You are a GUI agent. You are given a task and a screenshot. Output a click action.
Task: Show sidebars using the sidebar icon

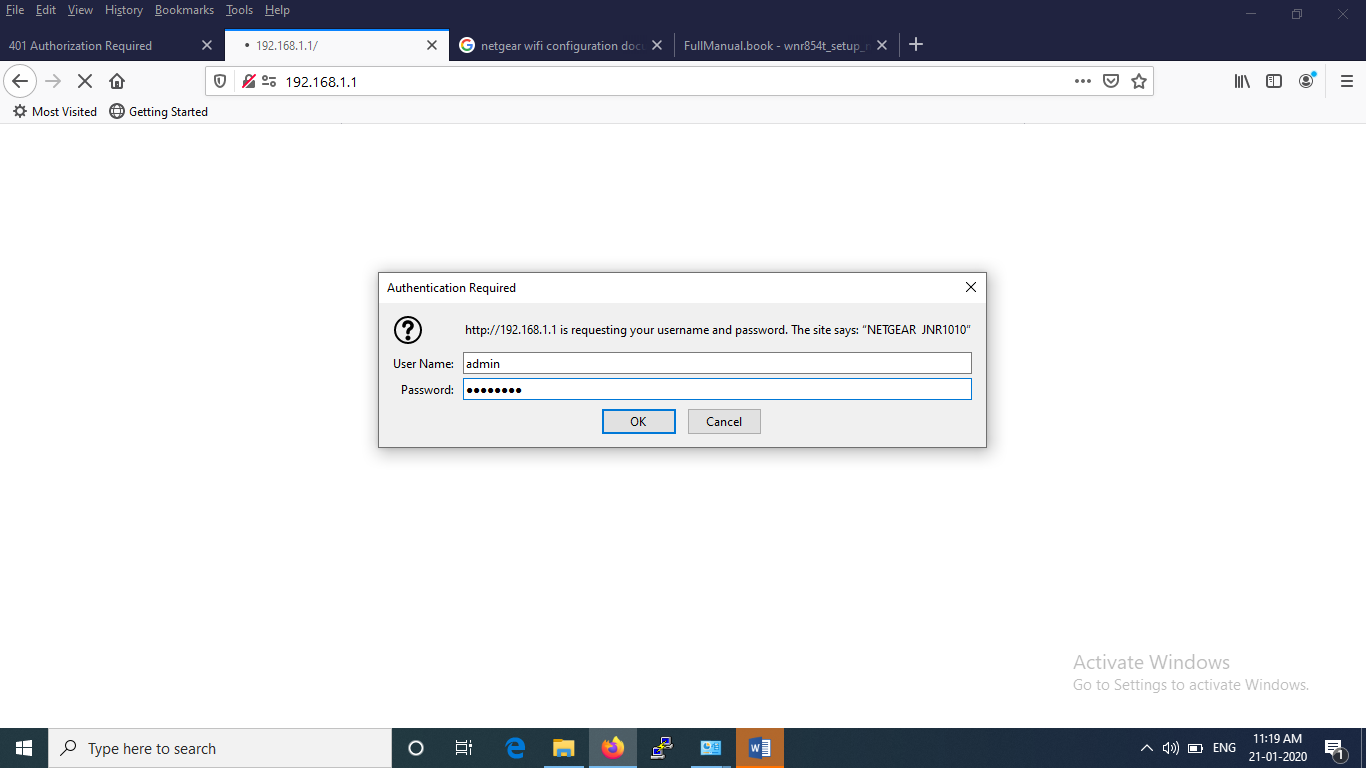(x=1274, y=81)
